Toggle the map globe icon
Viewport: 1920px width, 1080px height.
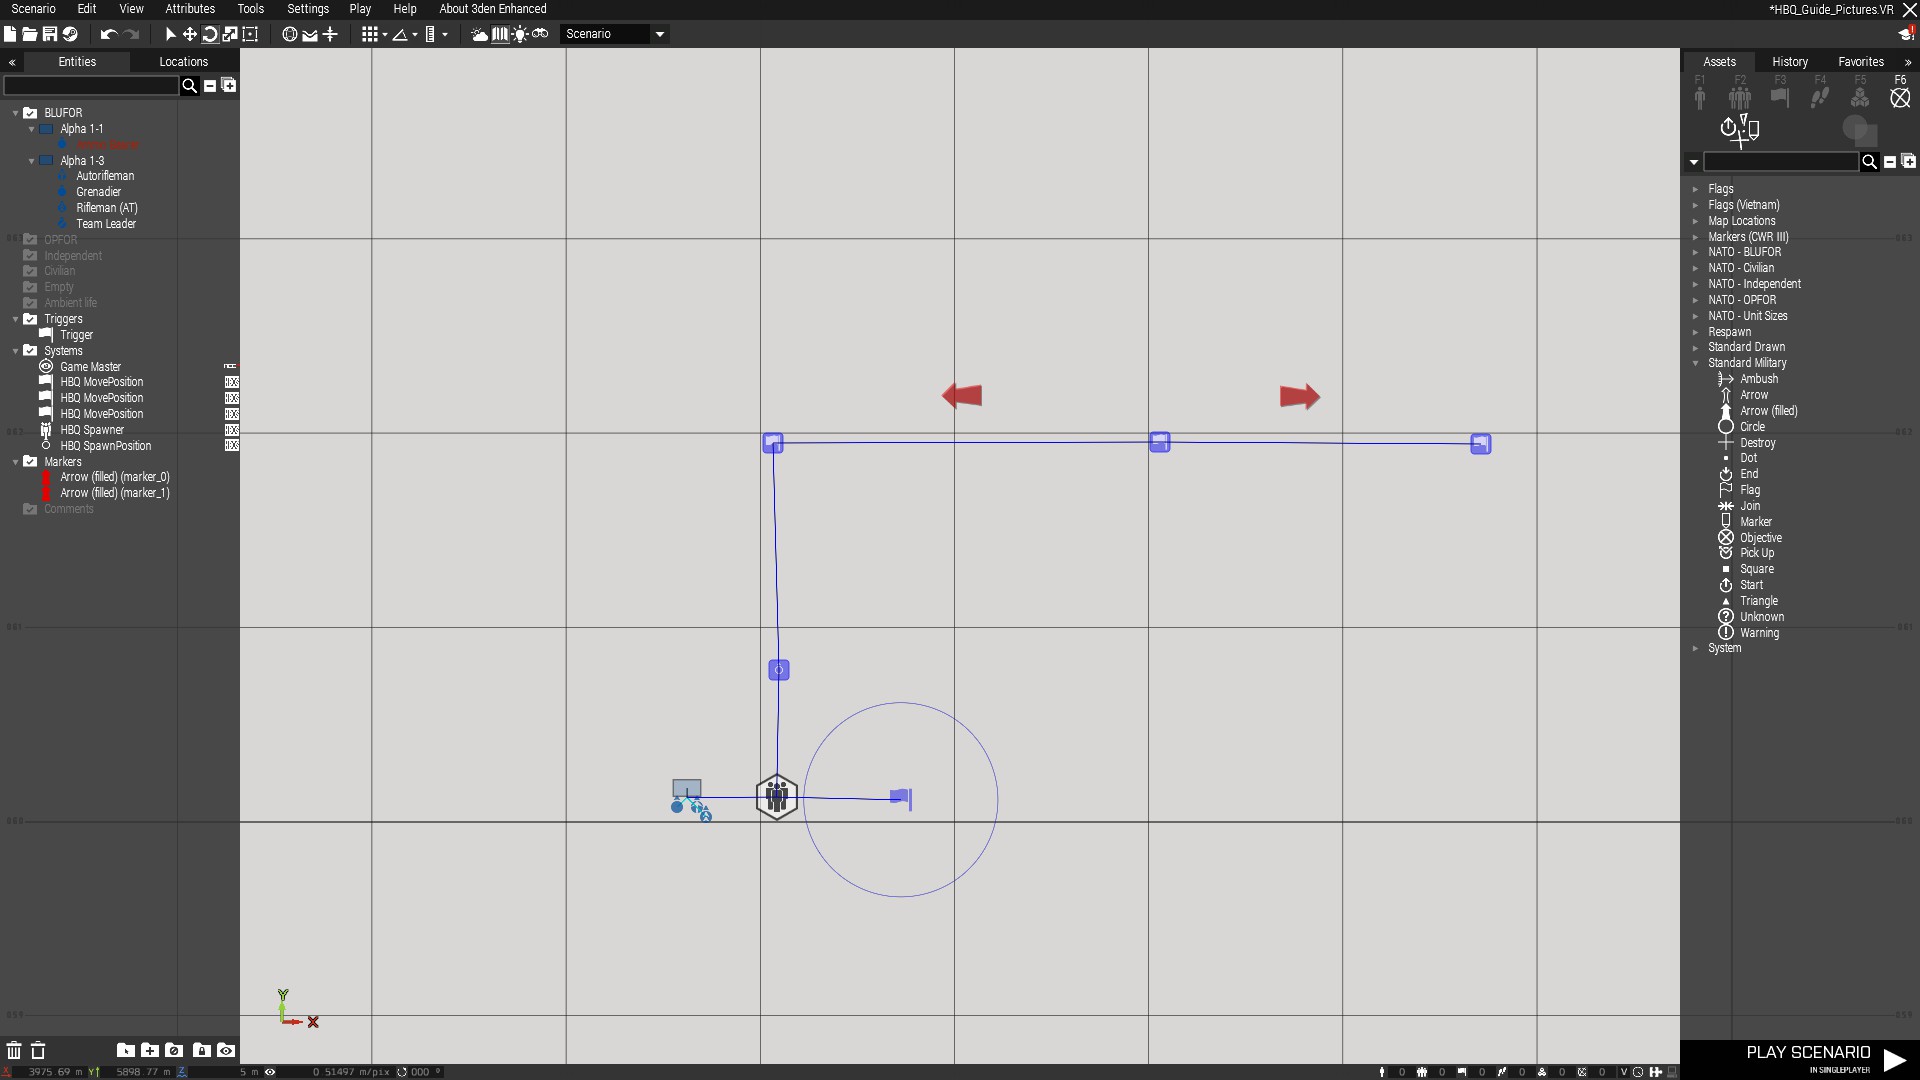[x=290, y=34]
